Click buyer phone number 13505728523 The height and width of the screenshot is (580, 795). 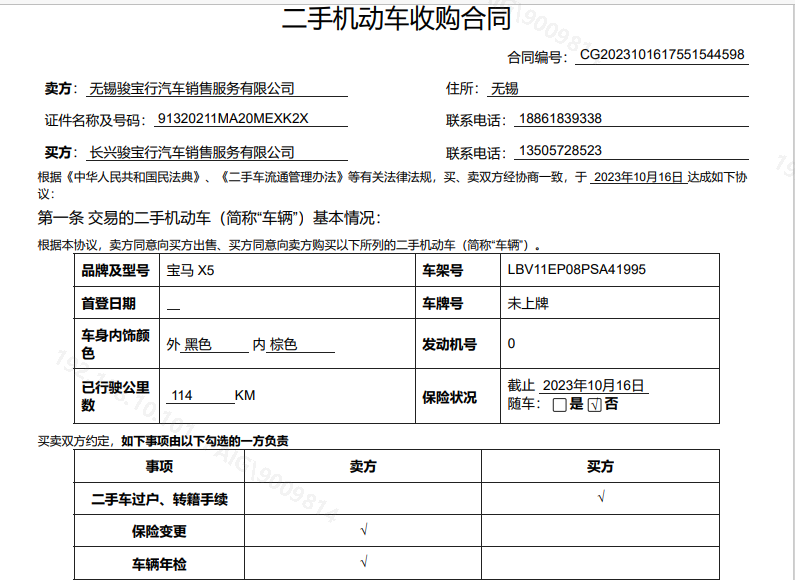(560, 151)
